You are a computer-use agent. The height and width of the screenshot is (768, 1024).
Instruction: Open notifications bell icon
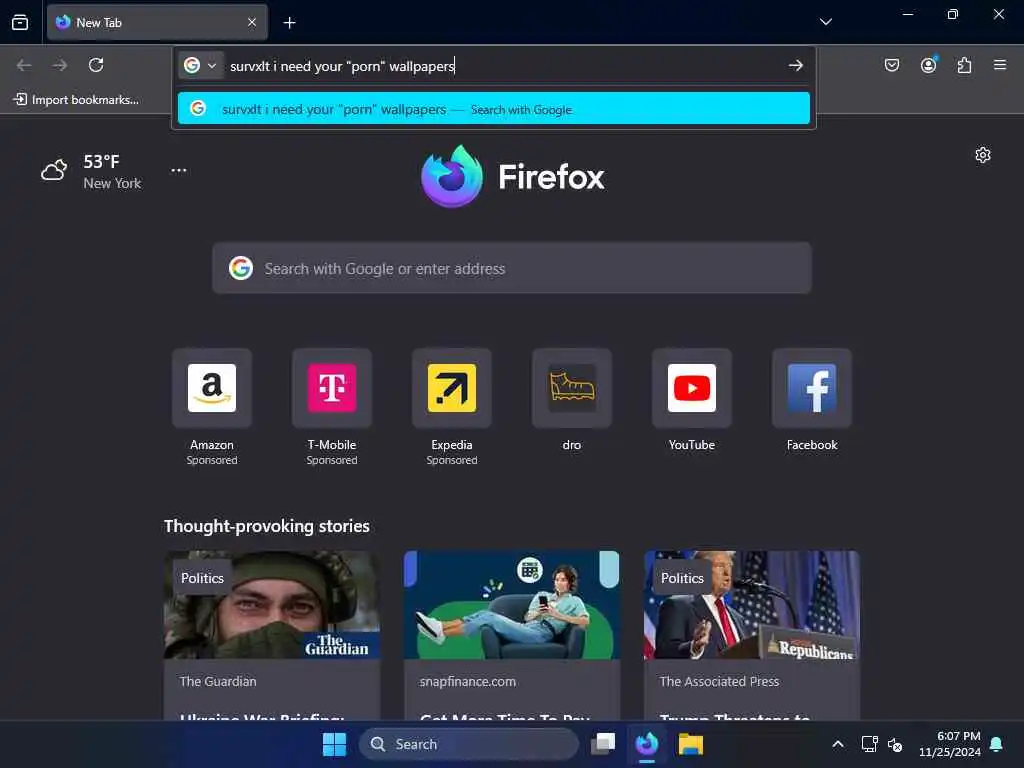[x=996, y=744]
